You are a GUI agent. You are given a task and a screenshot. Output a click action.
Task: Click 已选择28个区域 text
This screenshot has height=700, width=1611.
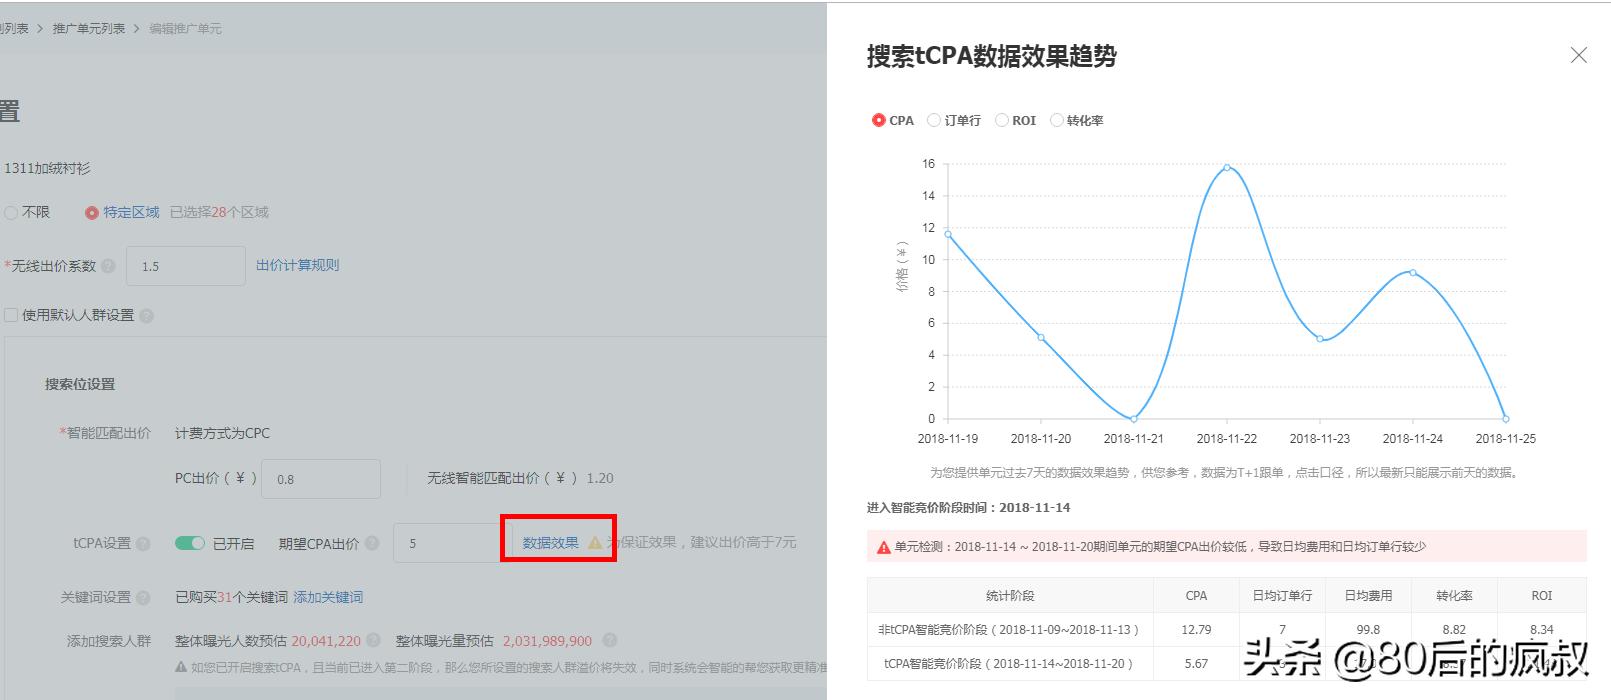219,212
